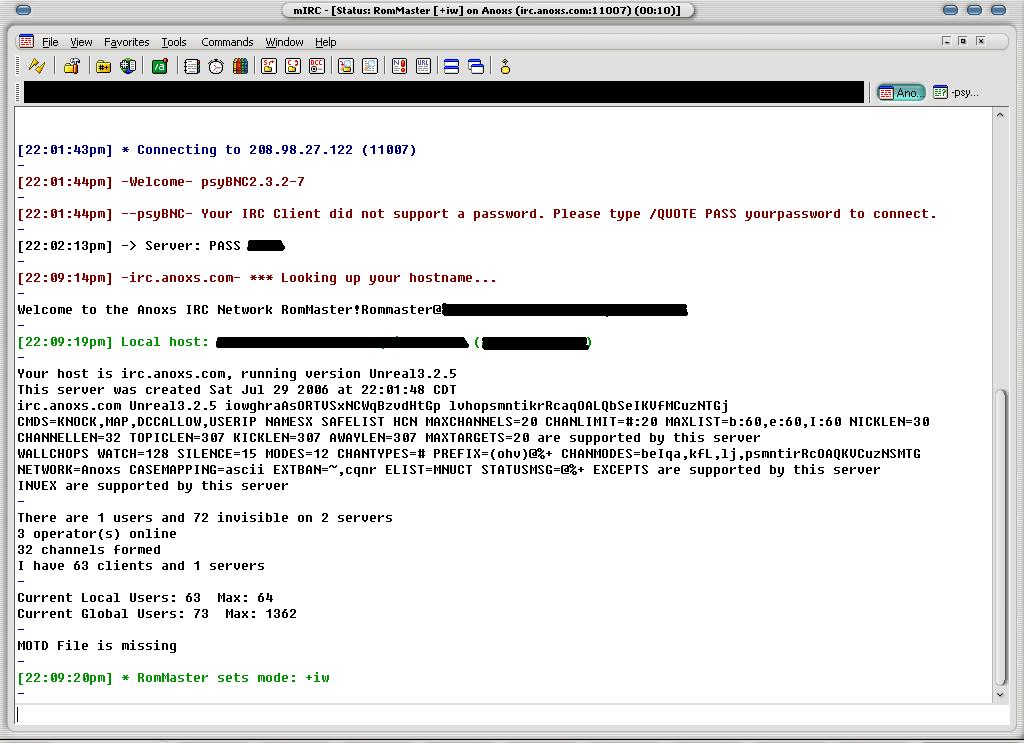Open the Help menu
This screenshot has width=1024, height=743.
[x=326, y=42]
